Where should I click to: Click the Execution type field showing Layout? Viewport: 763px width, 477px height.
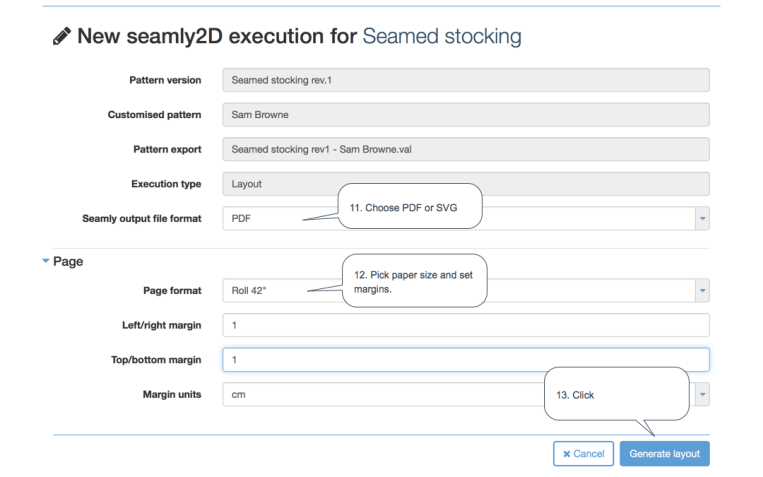coord(465,184)
